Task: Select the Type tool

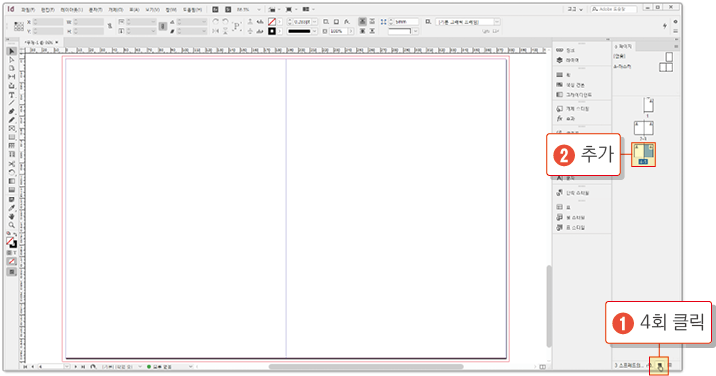Action: [12, 95]
